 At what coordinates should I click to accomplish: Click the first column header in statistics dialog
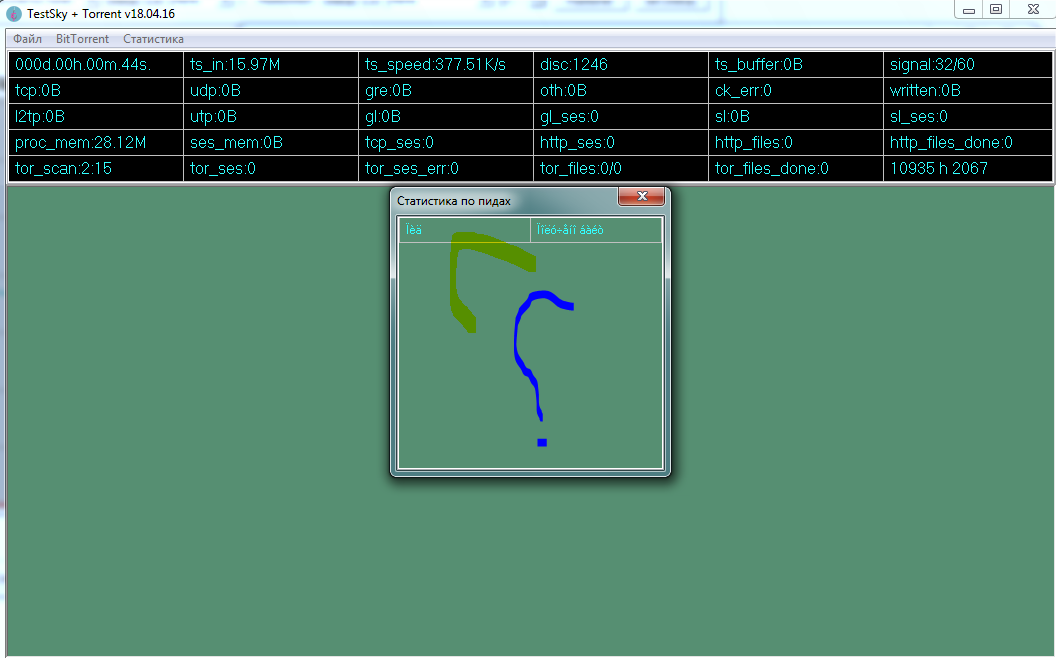464,231
